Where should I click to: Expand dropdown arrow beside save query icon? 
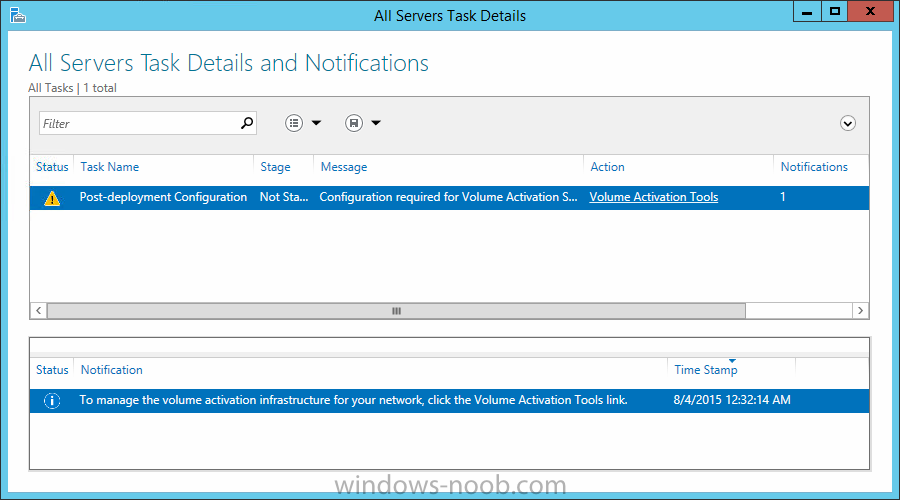click(376, 123)
